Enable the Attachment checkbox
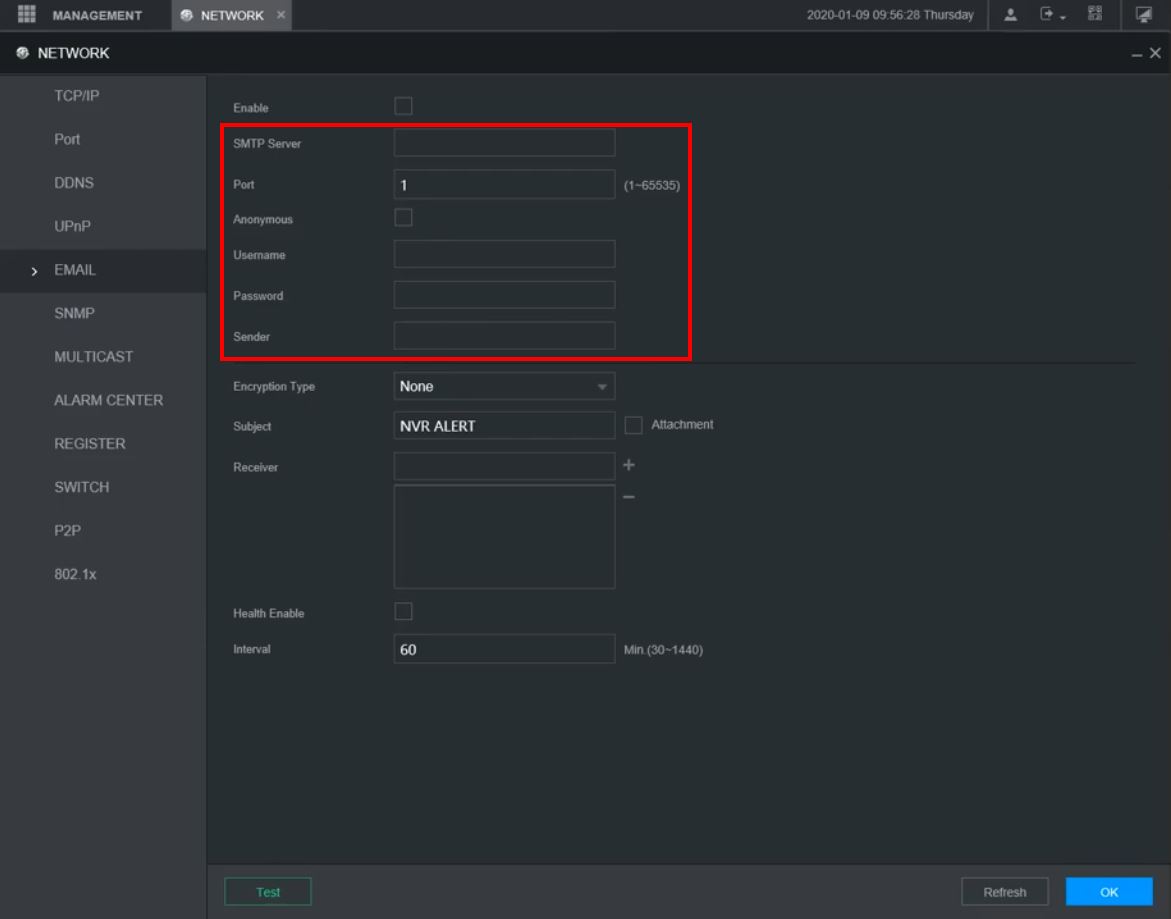 click(x=633, y=425)
